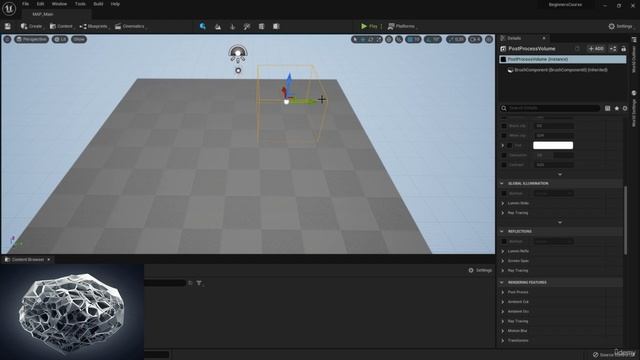Open viewport options hamburger menu
This screenshot has width=640, height=360.
7,39
